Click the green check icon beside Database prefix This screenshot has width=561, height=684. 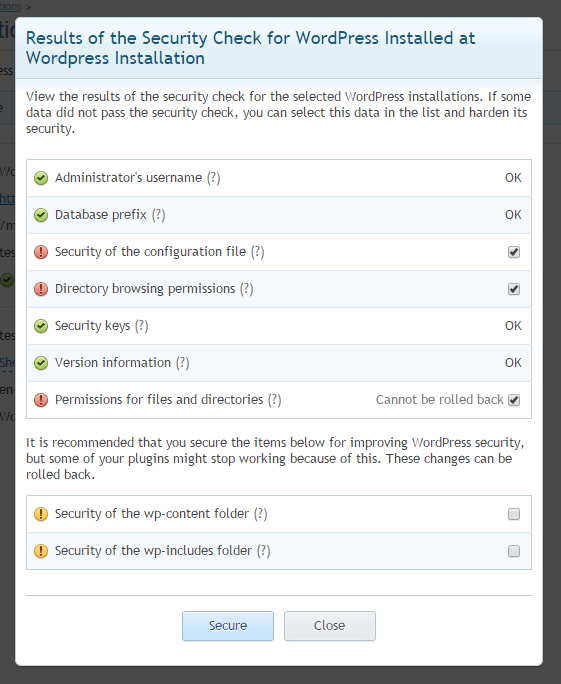[41, 215]
